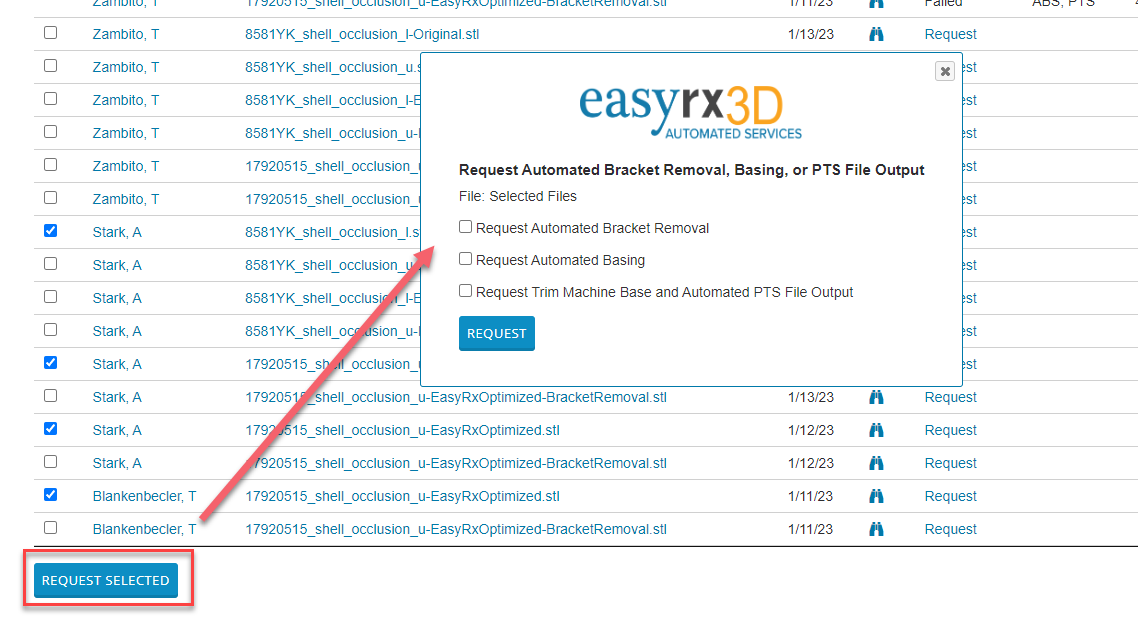Open Stark's EasyRxOptimized.stl file link dated 1/12/23
The height and width of the screenshot is (627, 1138).
402,430
